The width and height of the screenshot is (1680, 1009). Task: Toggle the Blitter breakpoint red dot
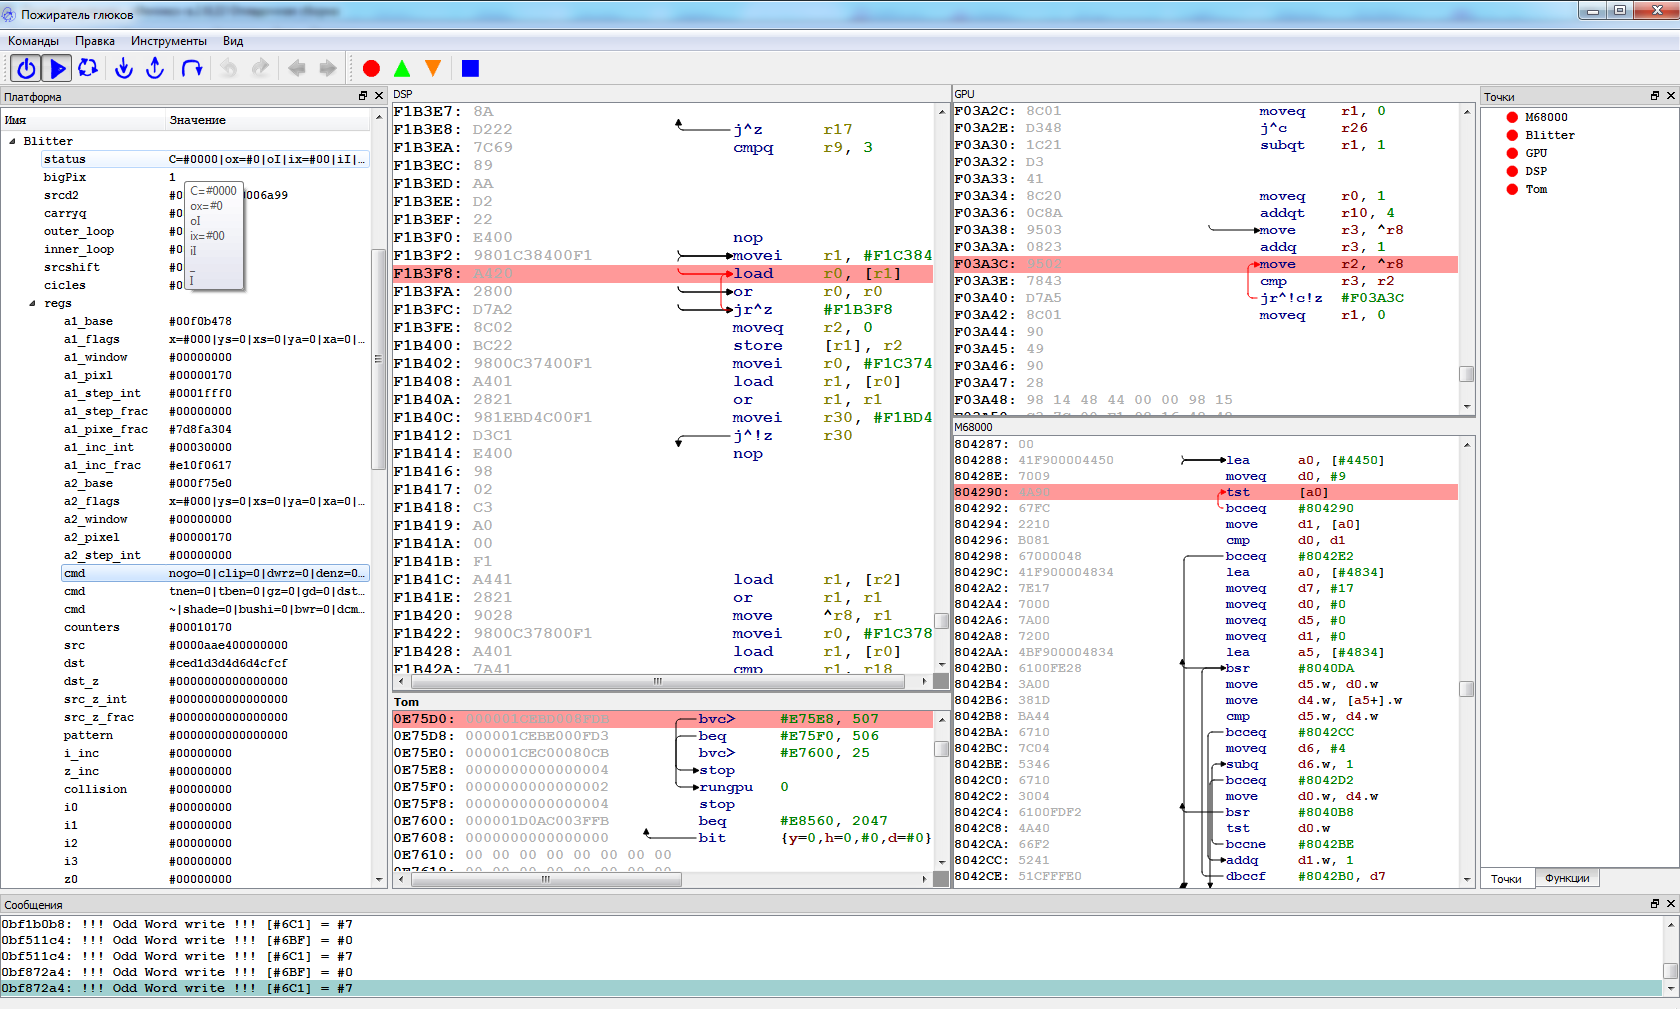click(1512, 136)
